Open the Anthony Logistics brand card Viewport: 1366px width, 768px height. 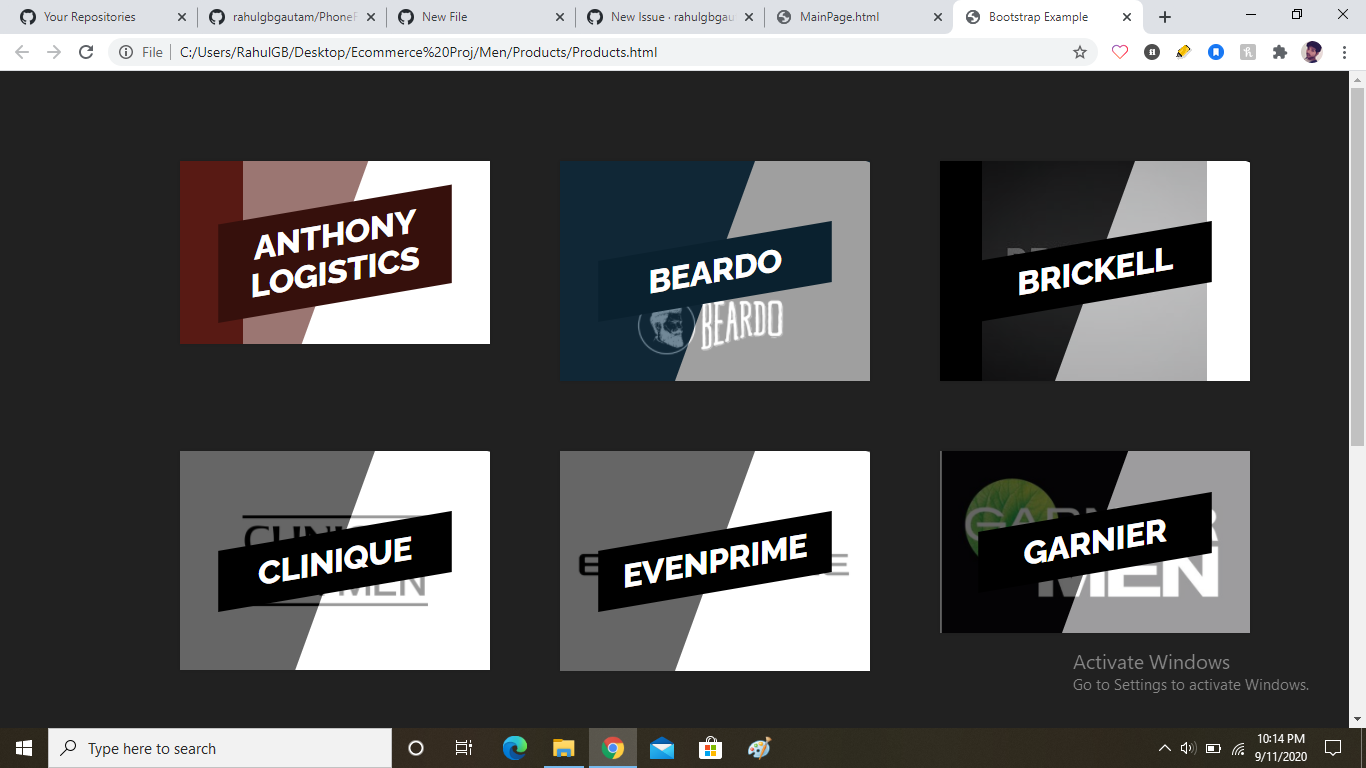335,253
